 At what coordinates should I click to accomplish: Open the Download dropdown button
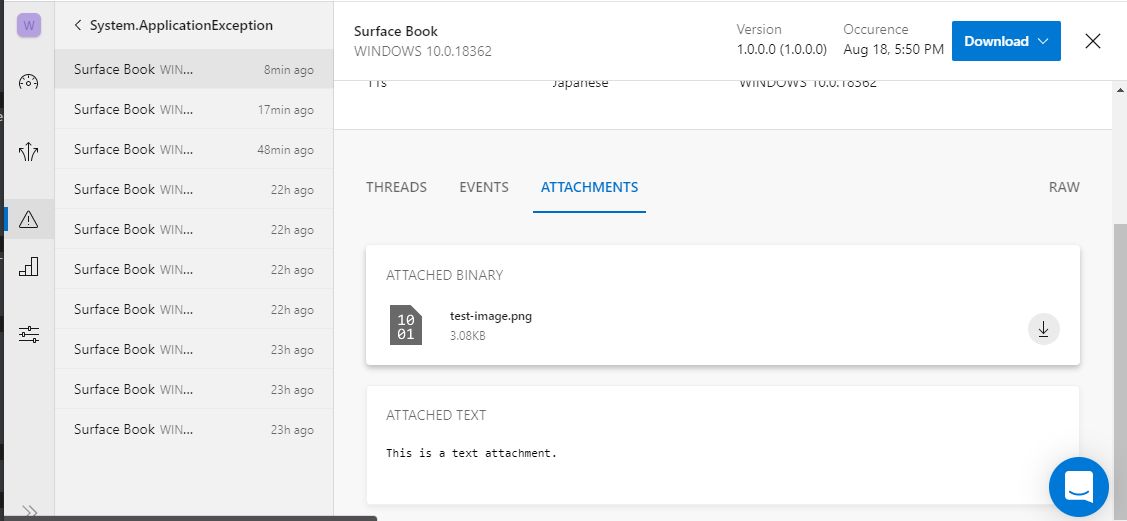tap(1006, 41)
